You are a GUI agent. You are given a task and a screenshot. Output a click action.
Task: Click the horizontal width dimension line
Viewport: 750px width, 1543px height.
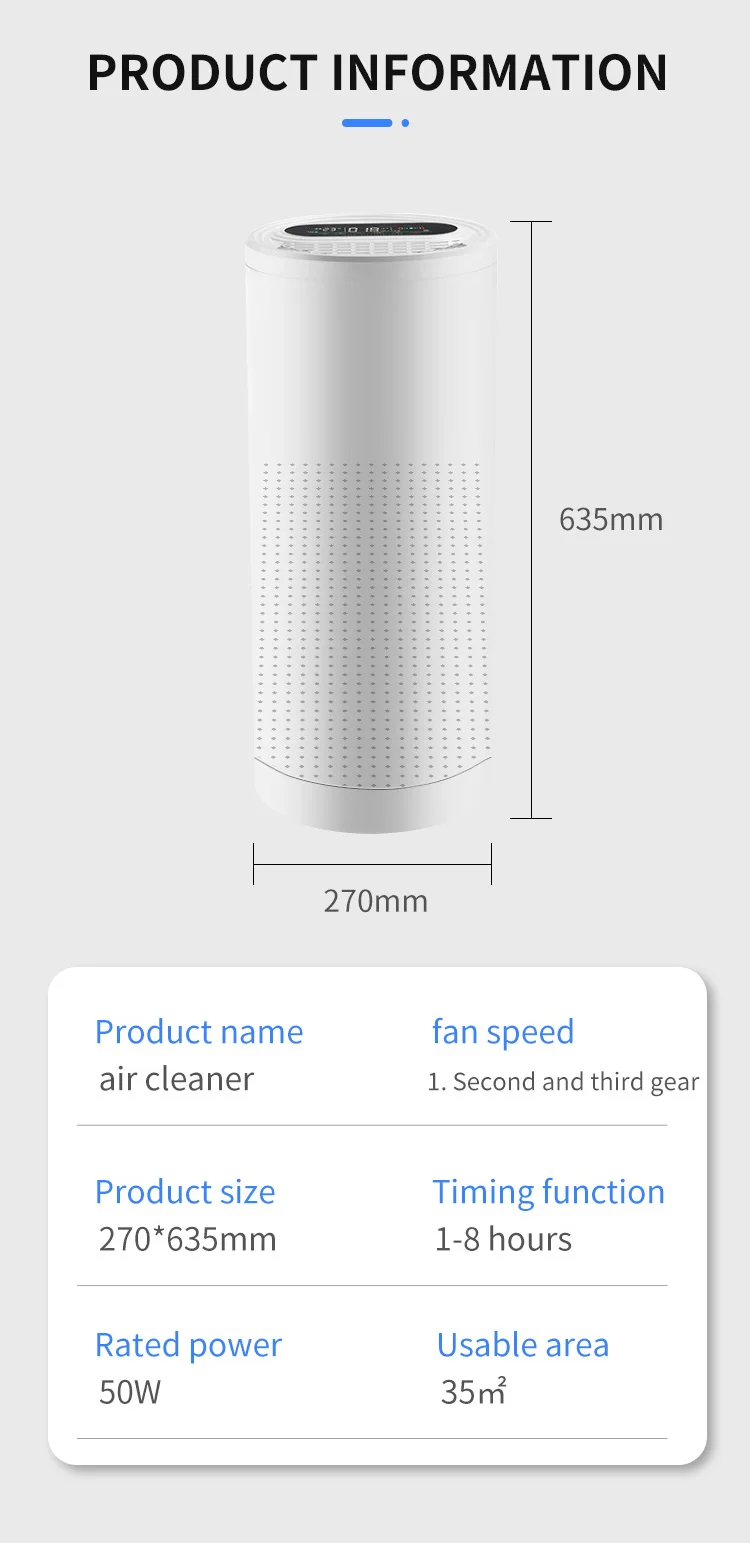(372, 865)
